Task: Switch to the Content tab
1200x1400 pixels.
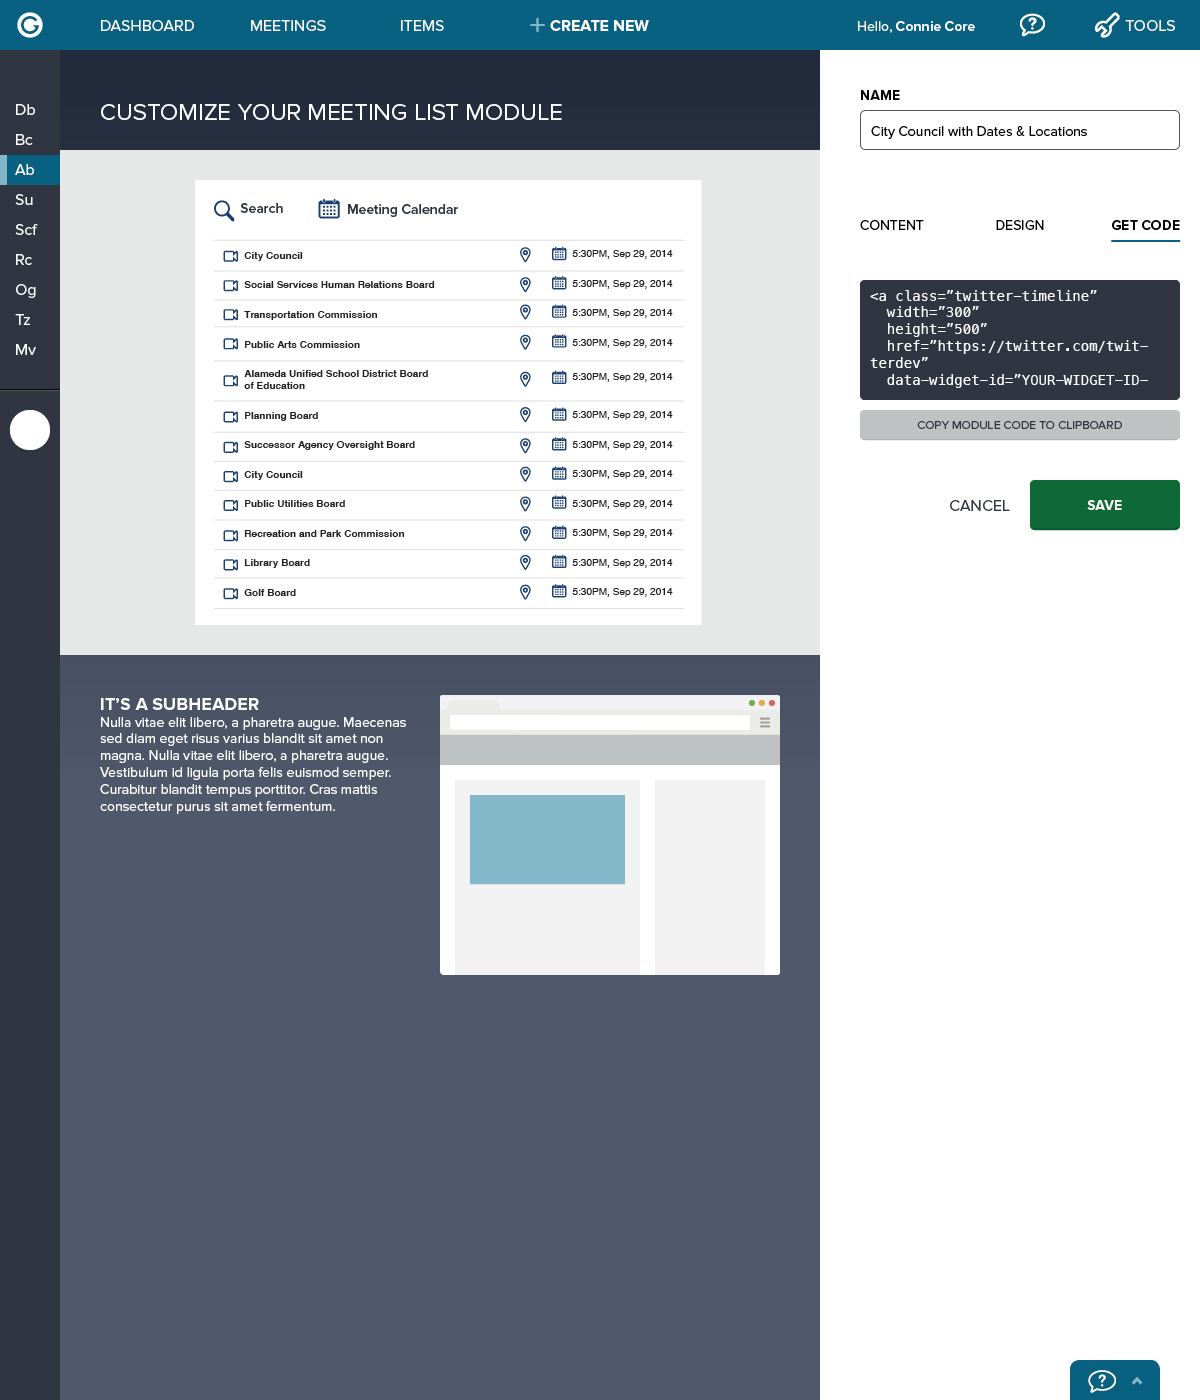Action: (892, 225)
